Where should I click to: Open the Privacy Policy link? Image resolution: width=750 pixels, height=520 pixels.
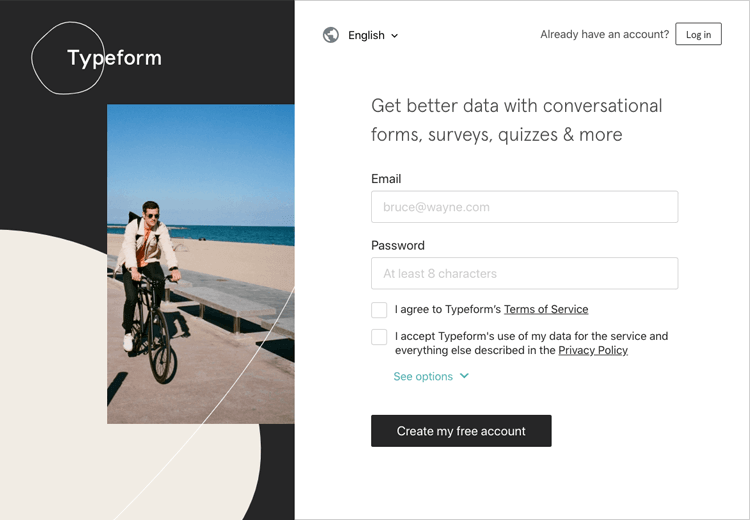point(593,350)
